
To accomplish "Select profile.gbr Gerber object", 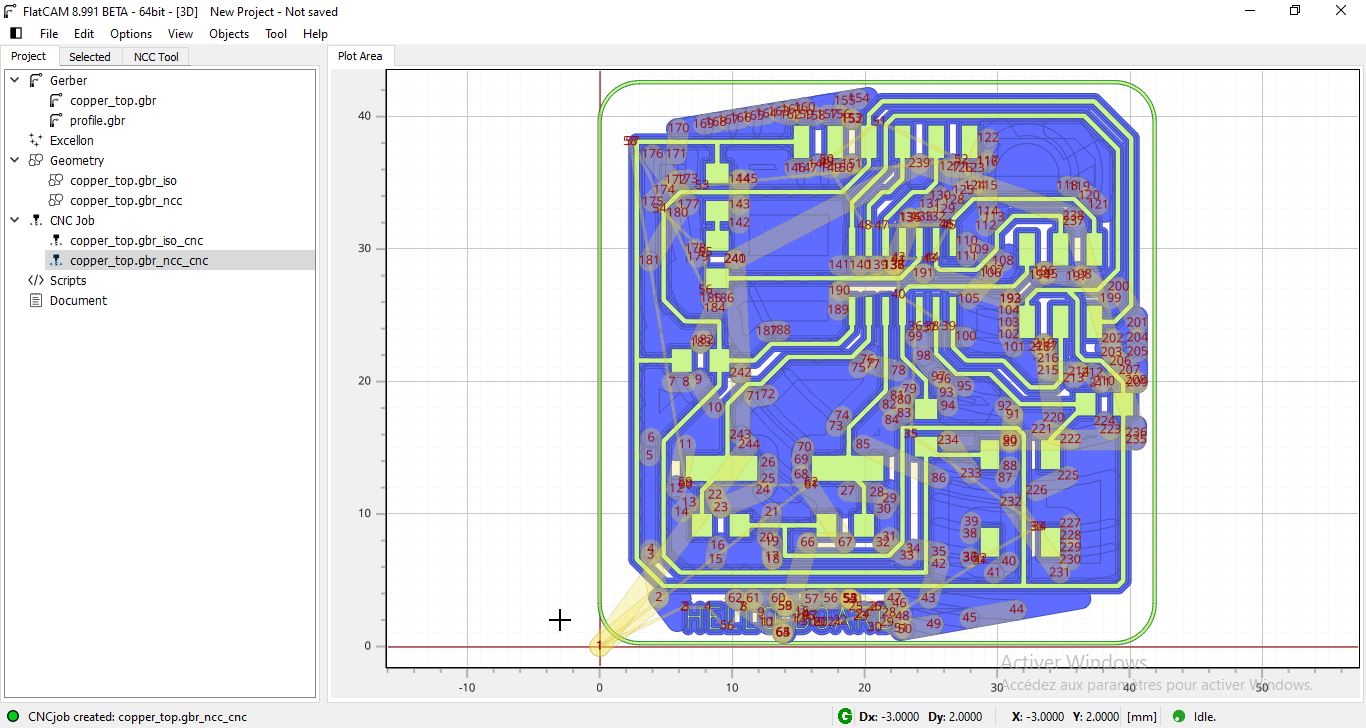I will tap(98, 120).
